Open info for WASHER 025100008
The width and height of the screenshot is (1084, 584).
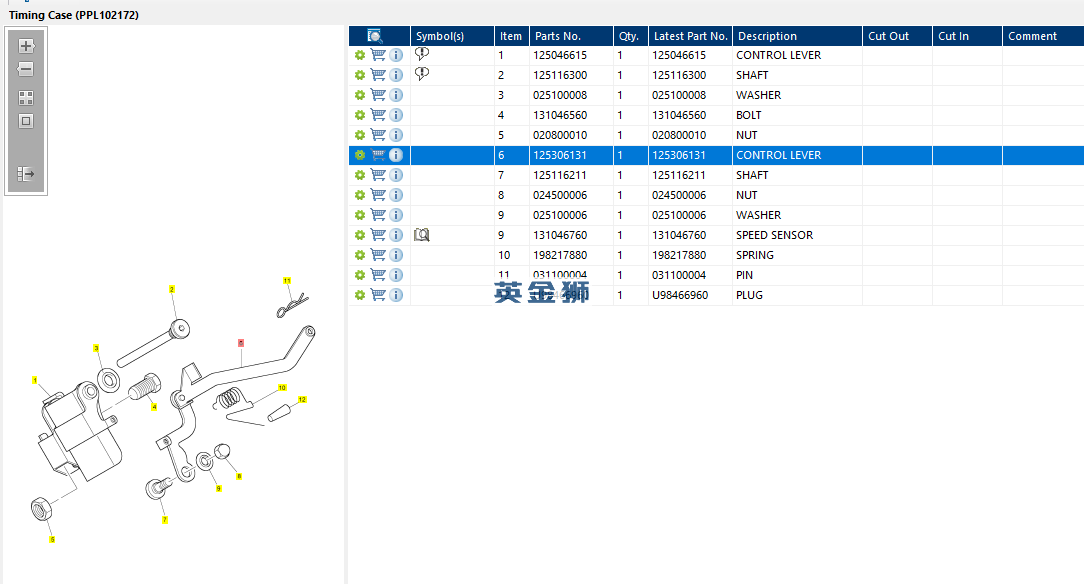click(396, 95)
